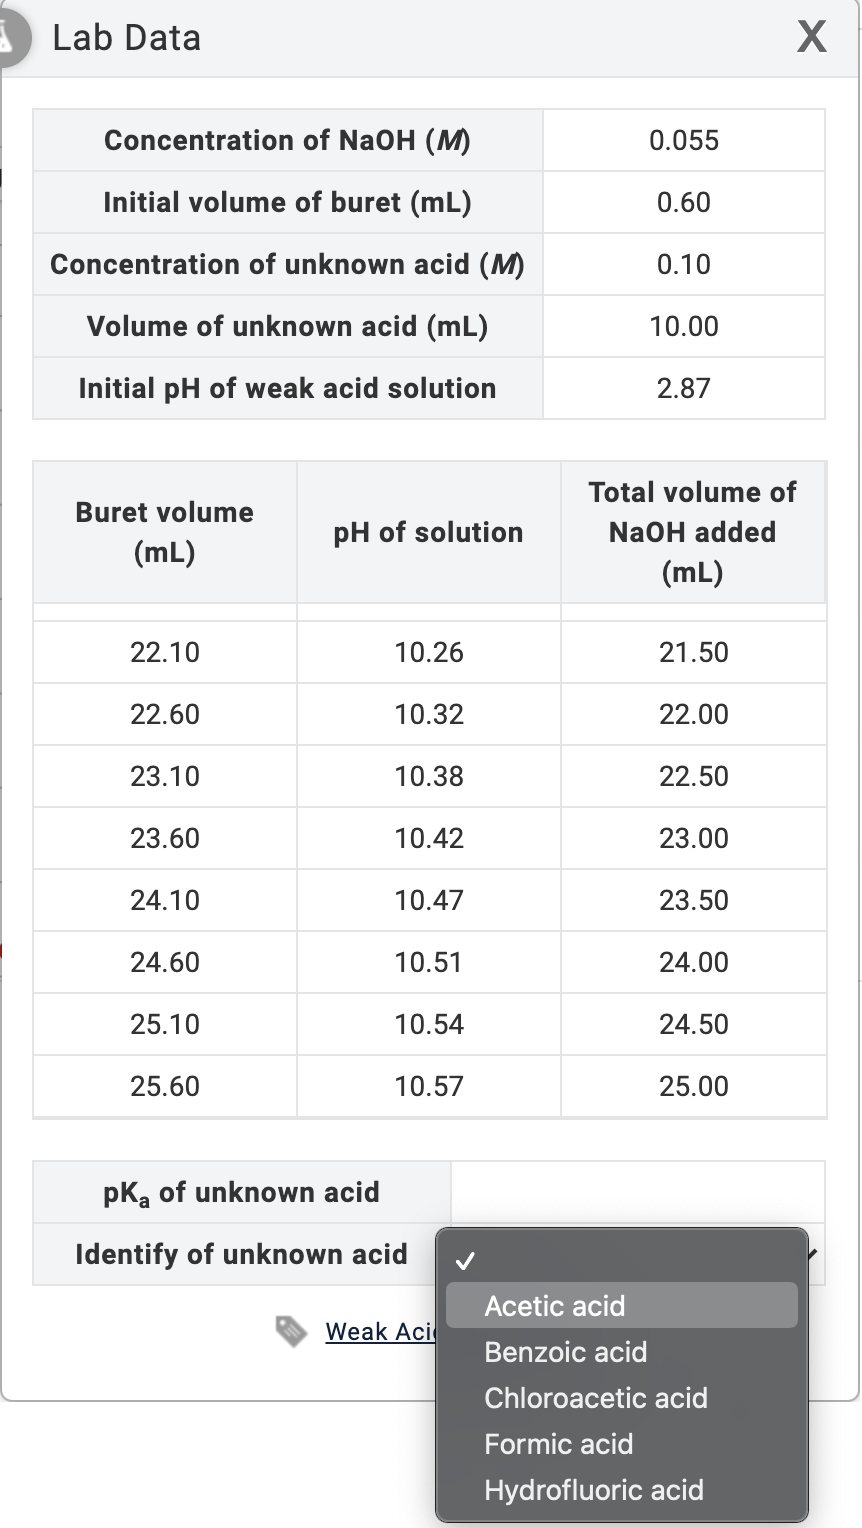This screenshot has width=862, height=1528.
Task: Close the Lab Data window
Action: [x=811, y=37]
